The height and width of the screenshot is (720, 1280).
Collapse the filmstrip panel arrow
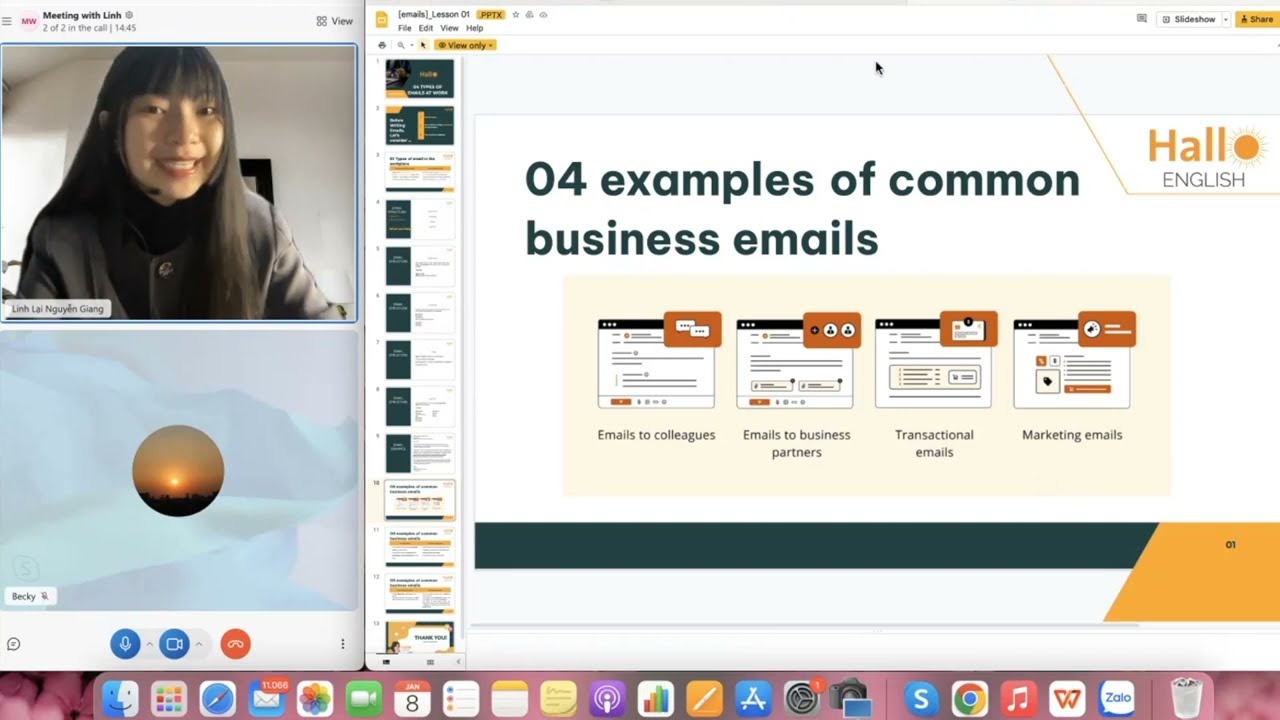(459, 662)
